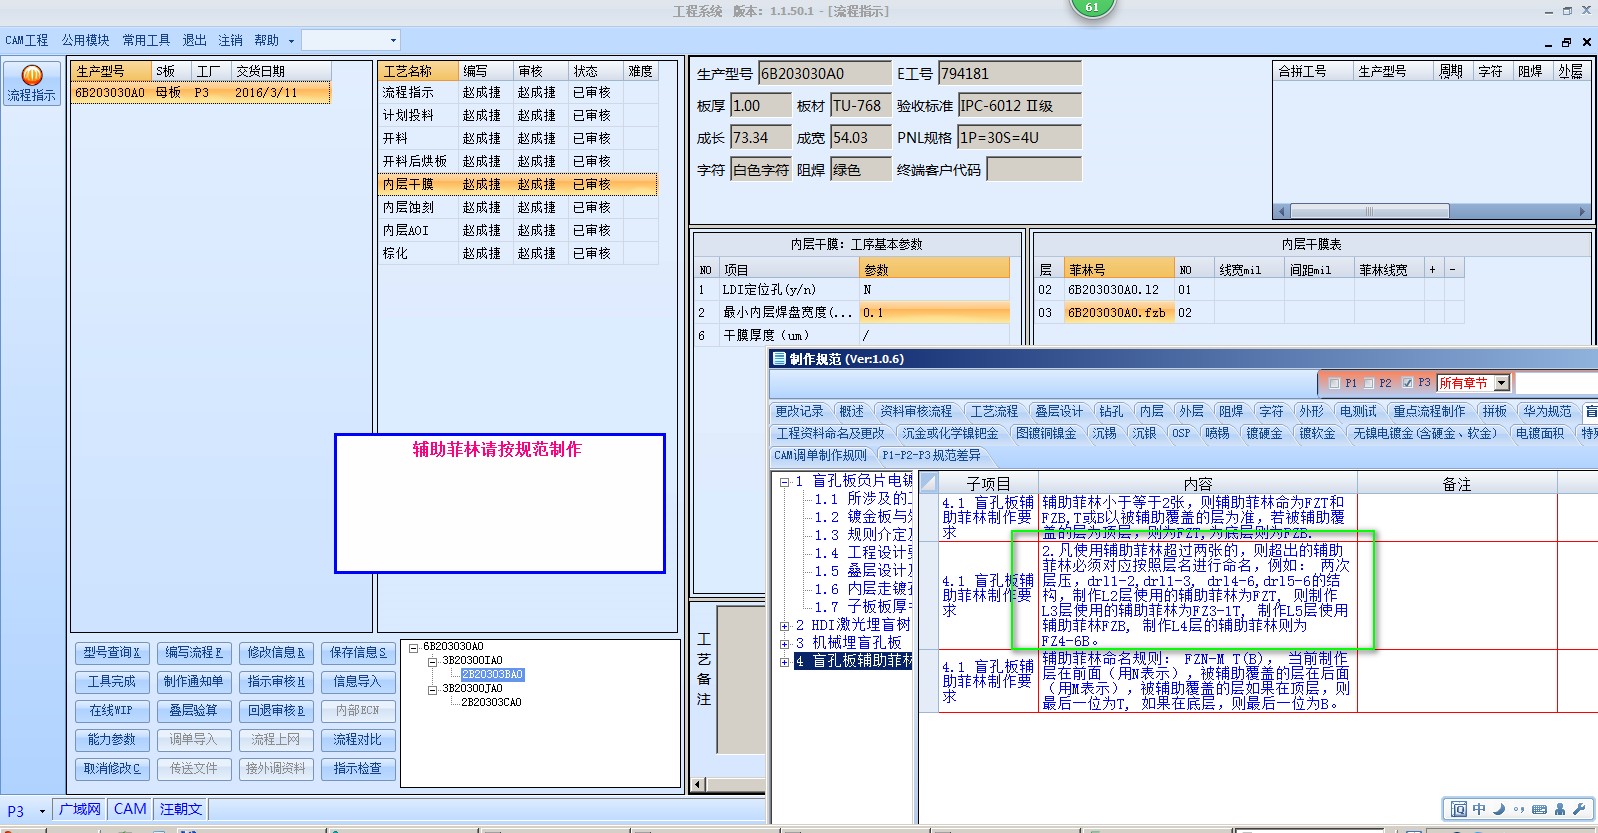This screenshot has width=1598, height=833.
Task: Click the horizontal scrollbar under 合拼工号 table
Action: pyautogui.click(x=1431, y=211)
